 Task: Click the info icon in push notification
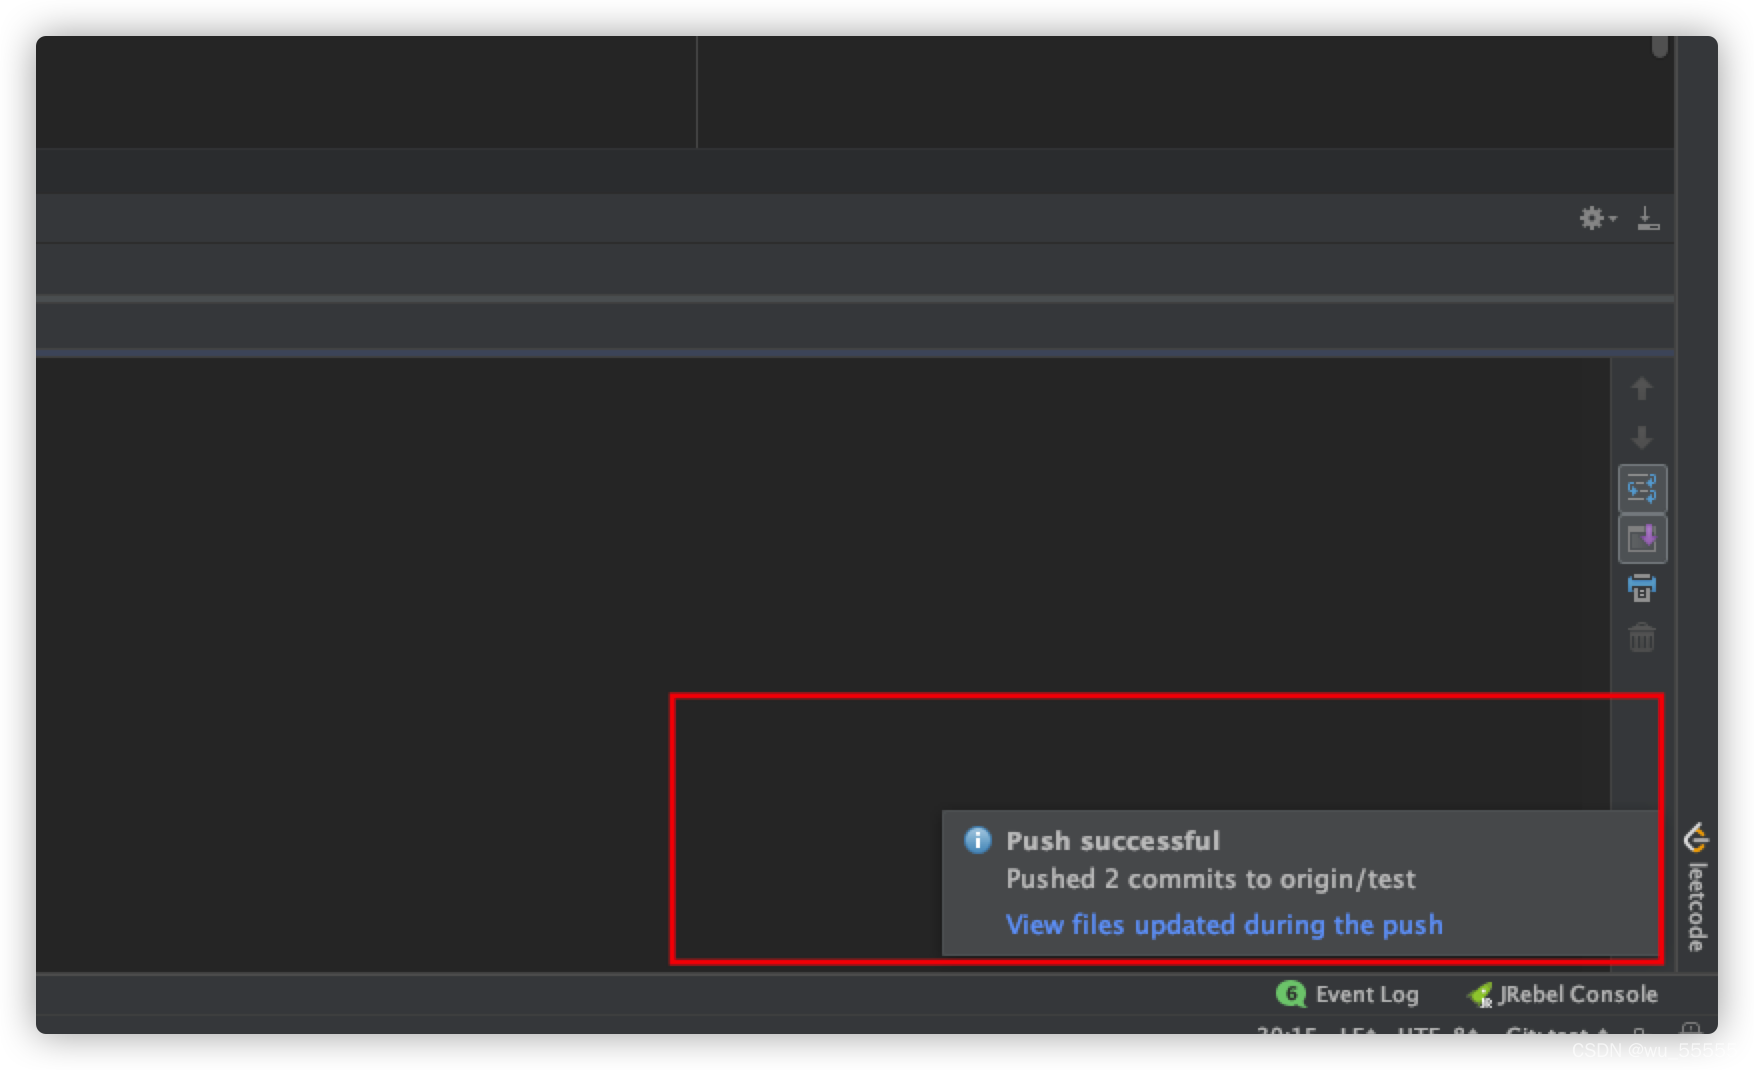977,840
